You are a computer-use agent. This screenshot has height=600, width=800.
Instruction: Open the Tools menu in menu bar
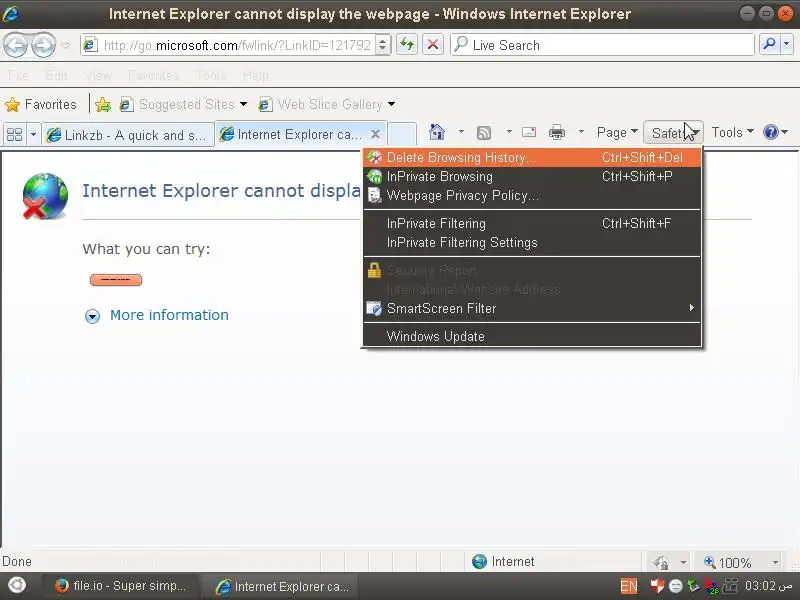(x=211, y=76)
